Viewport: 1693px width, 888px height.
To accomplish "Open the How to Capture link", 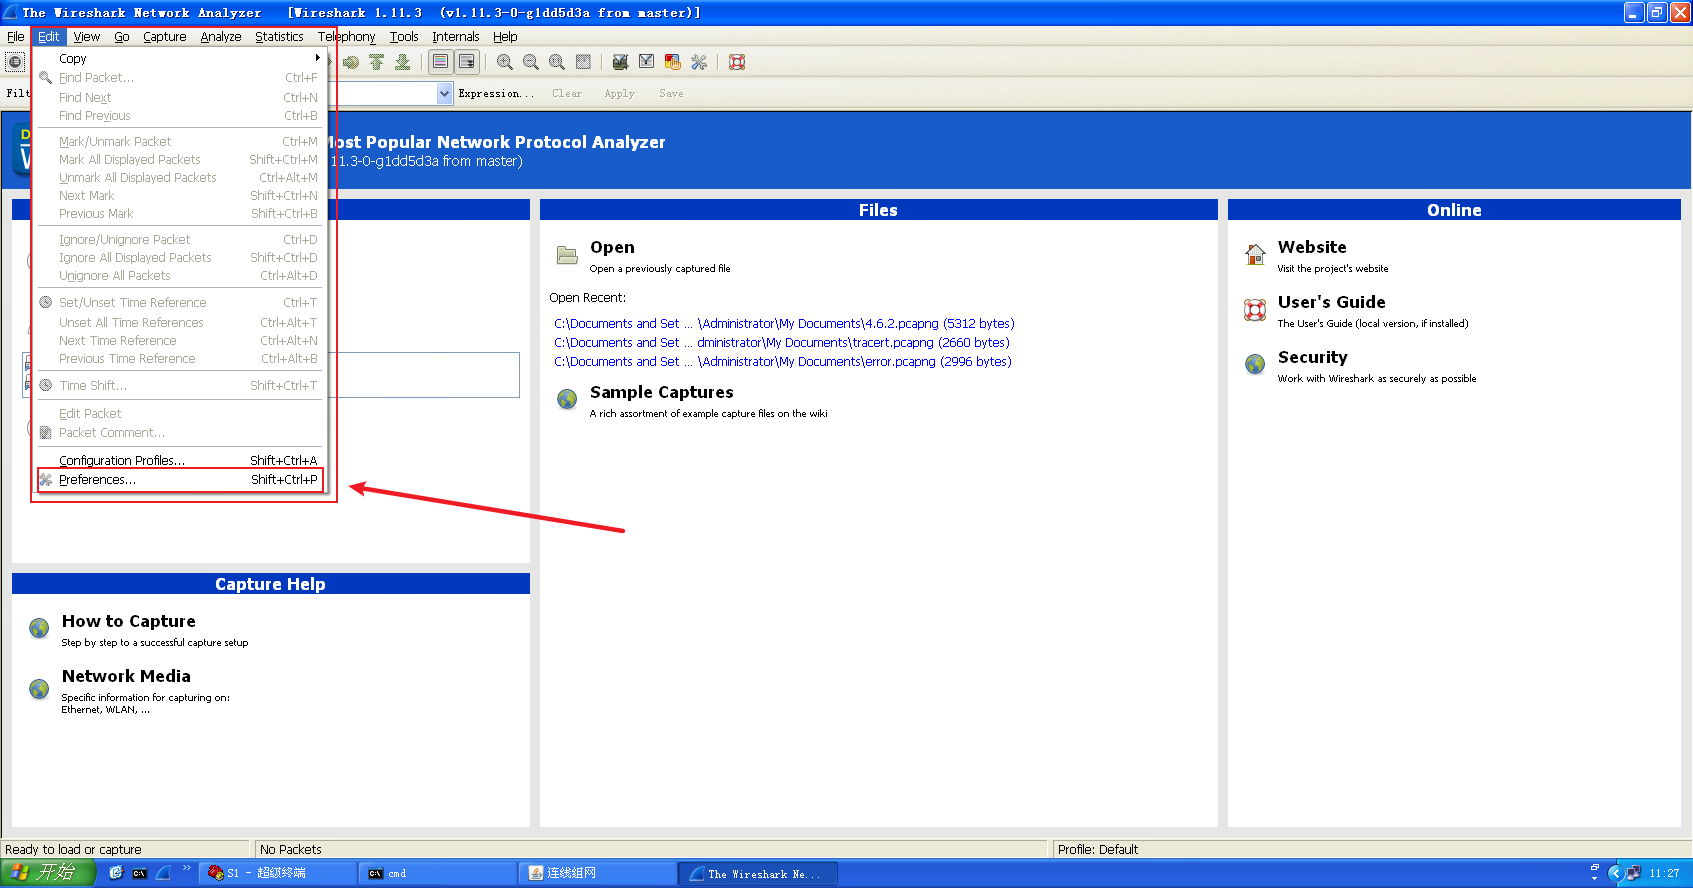I will (x=129, y=621).
